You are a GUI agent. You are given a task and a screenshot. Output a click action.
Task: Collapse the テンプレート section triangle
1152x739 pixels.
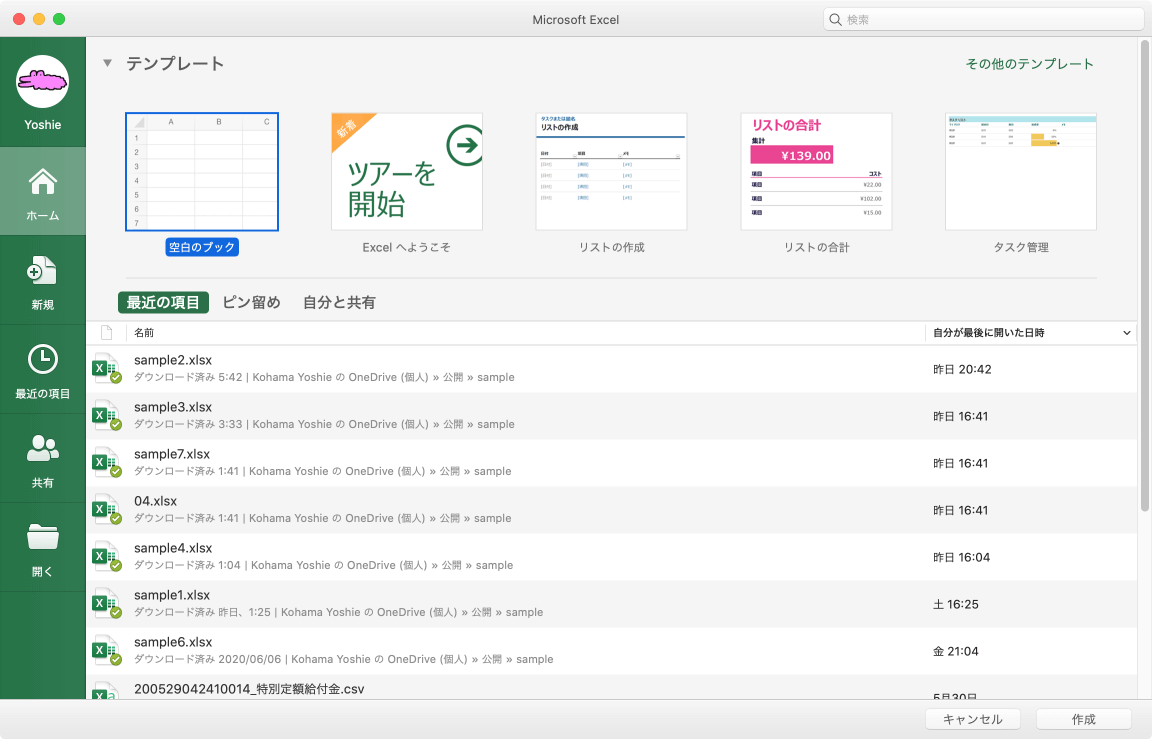[107, 63]
